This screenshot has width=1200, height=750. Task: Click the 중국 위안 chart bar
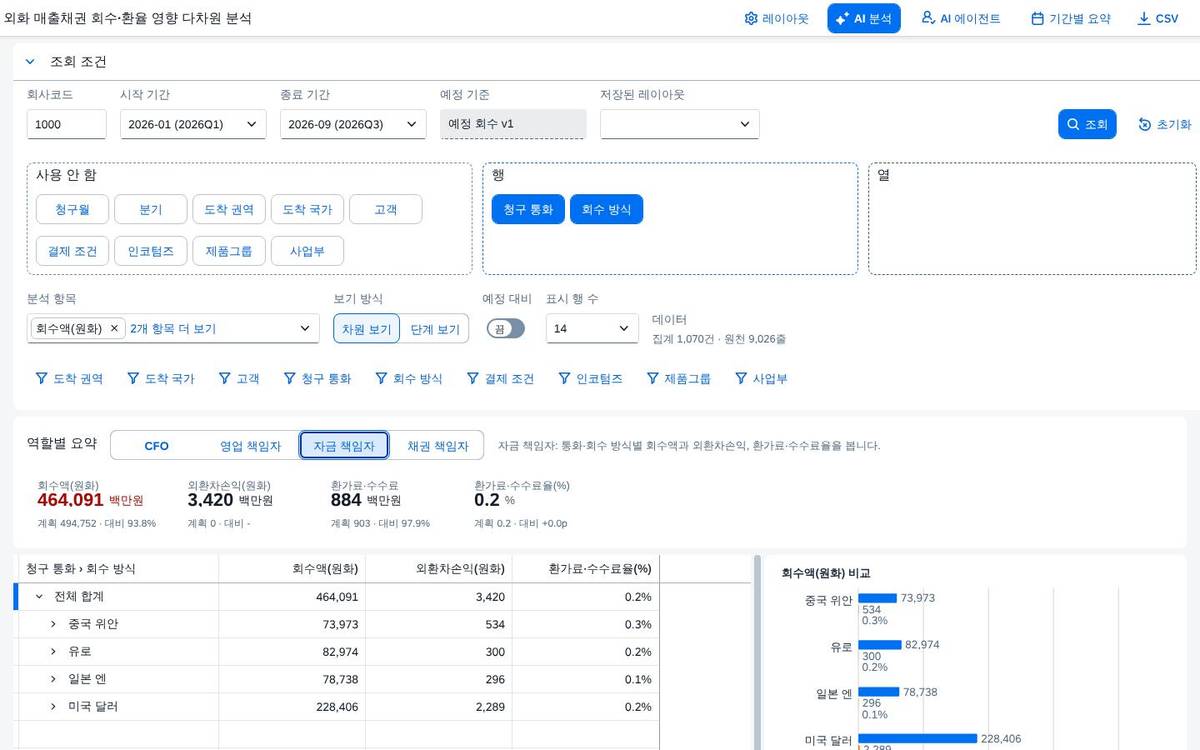tap(878, 598)
